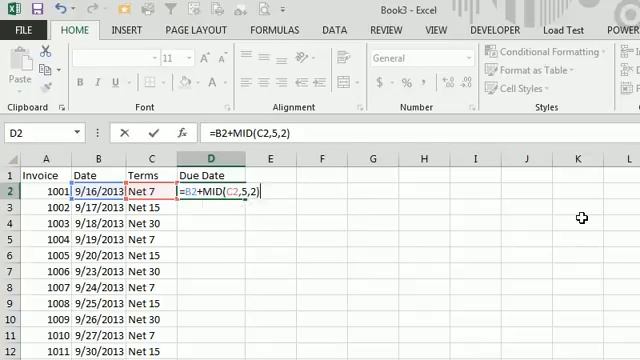
Task: Open the Customize Quick Access Toolbar arrow
Action: [x=282, y=9]
